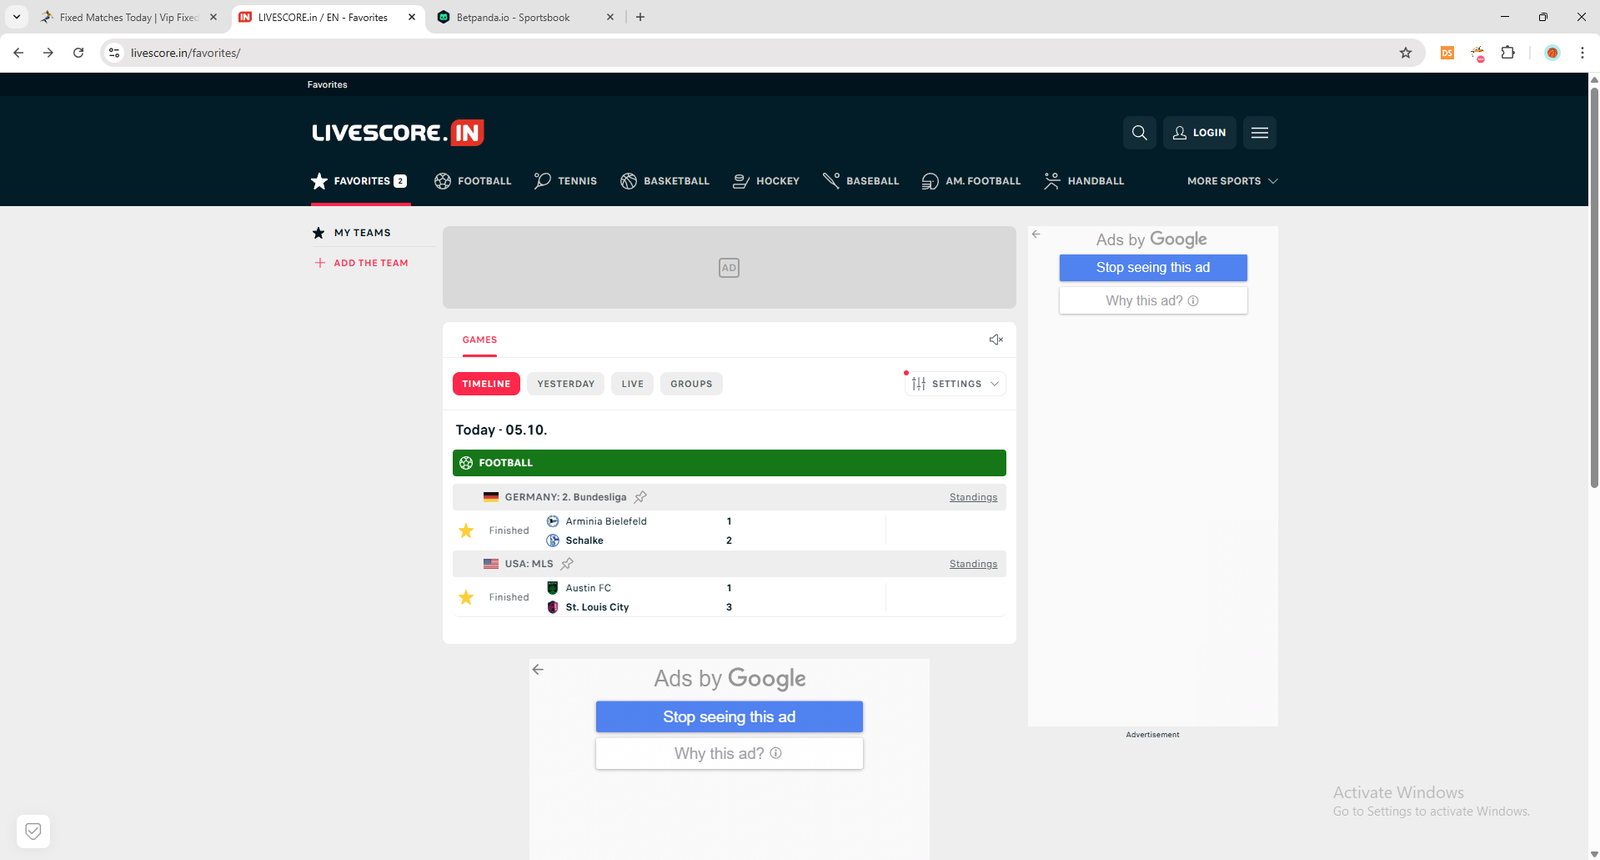
Task: Switch to the Yesterday tab
Action: pyautogui.click(x=565, y=384)
